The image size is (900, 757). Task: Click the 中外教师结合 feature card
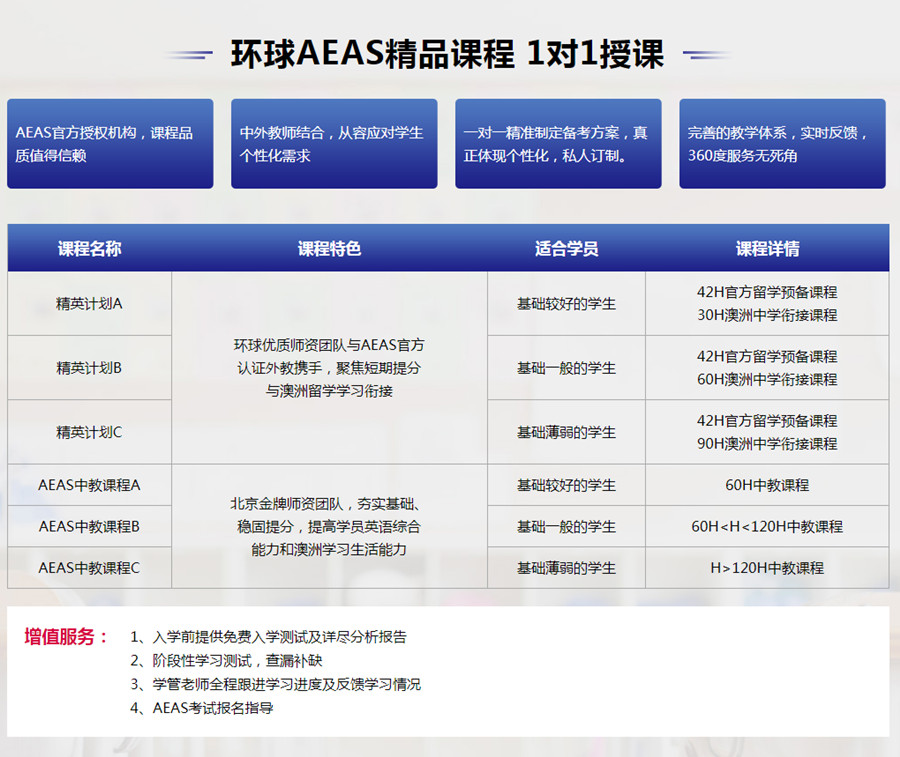[334, 143]
